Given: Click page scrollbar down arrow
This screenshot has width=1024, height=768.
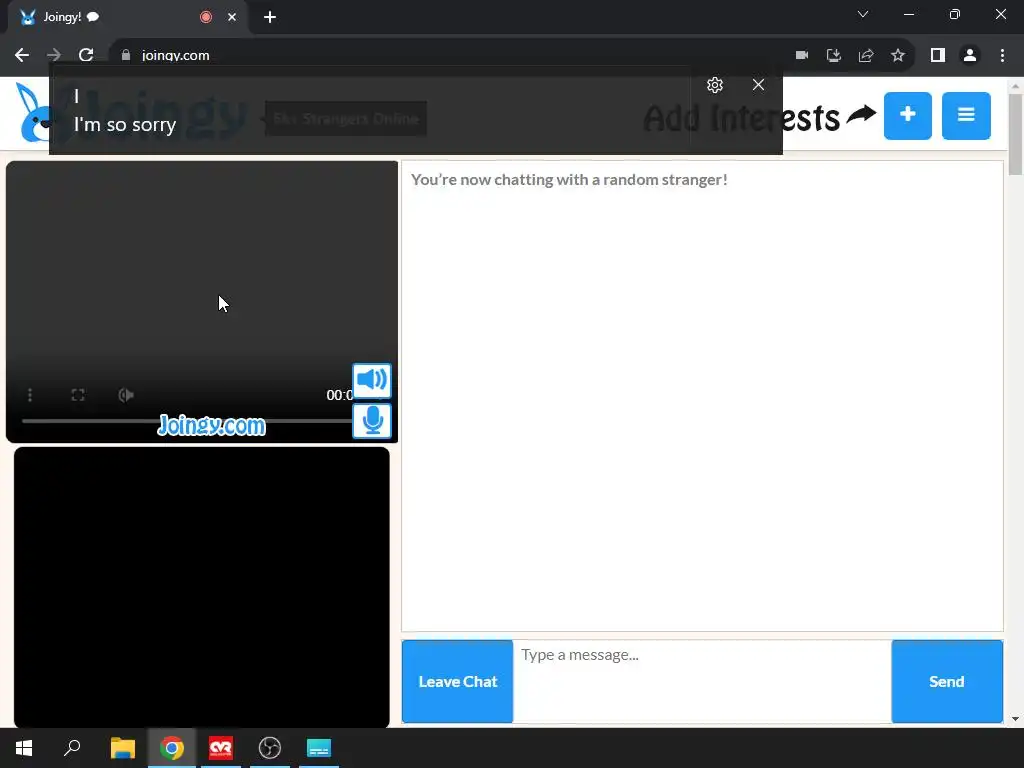Looking at the screenshot, I should click(1015, 719).
